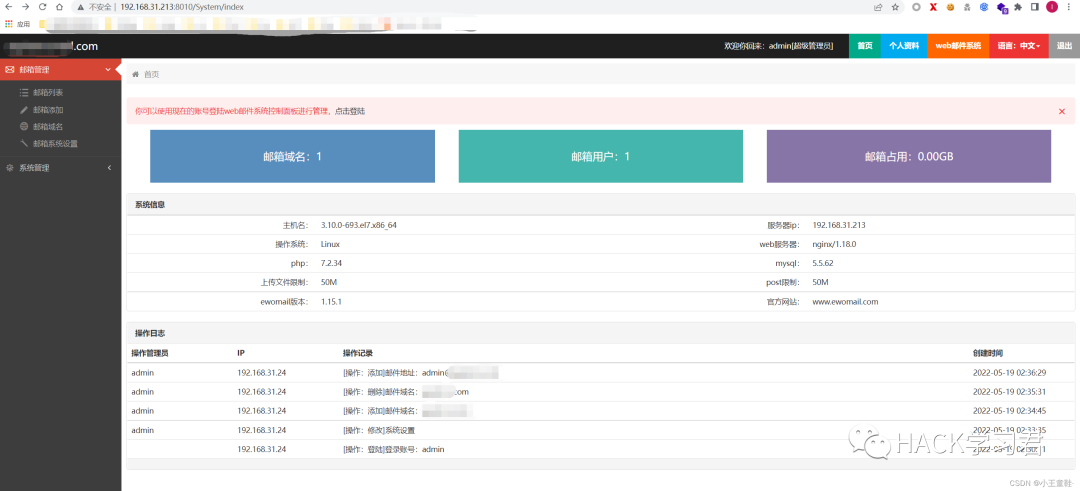Click log timestamp 2022-05-19 02:36:29
Image resolution: width=1080 pixels, height=491 pixels.
coord(1009,373)
